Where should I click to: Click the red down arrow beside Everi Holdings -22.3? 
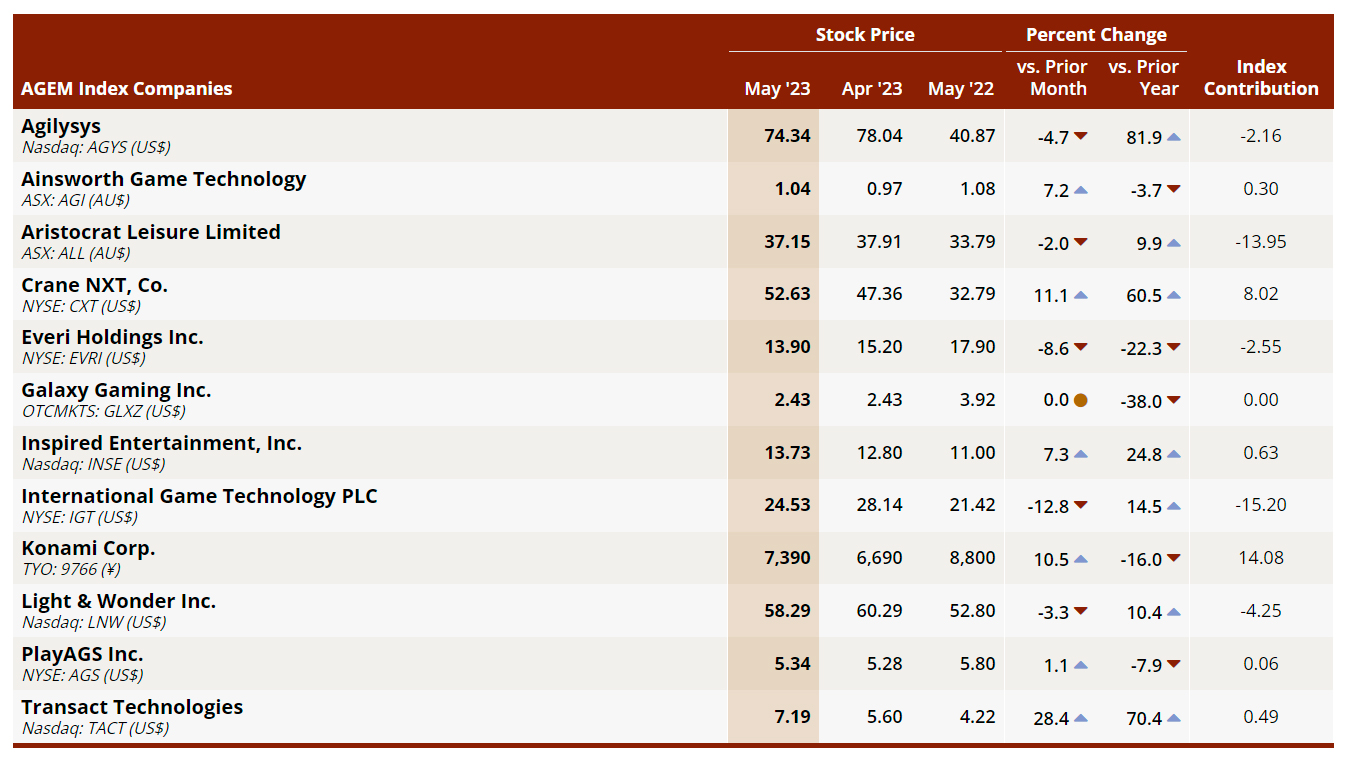coord(1173,348)
